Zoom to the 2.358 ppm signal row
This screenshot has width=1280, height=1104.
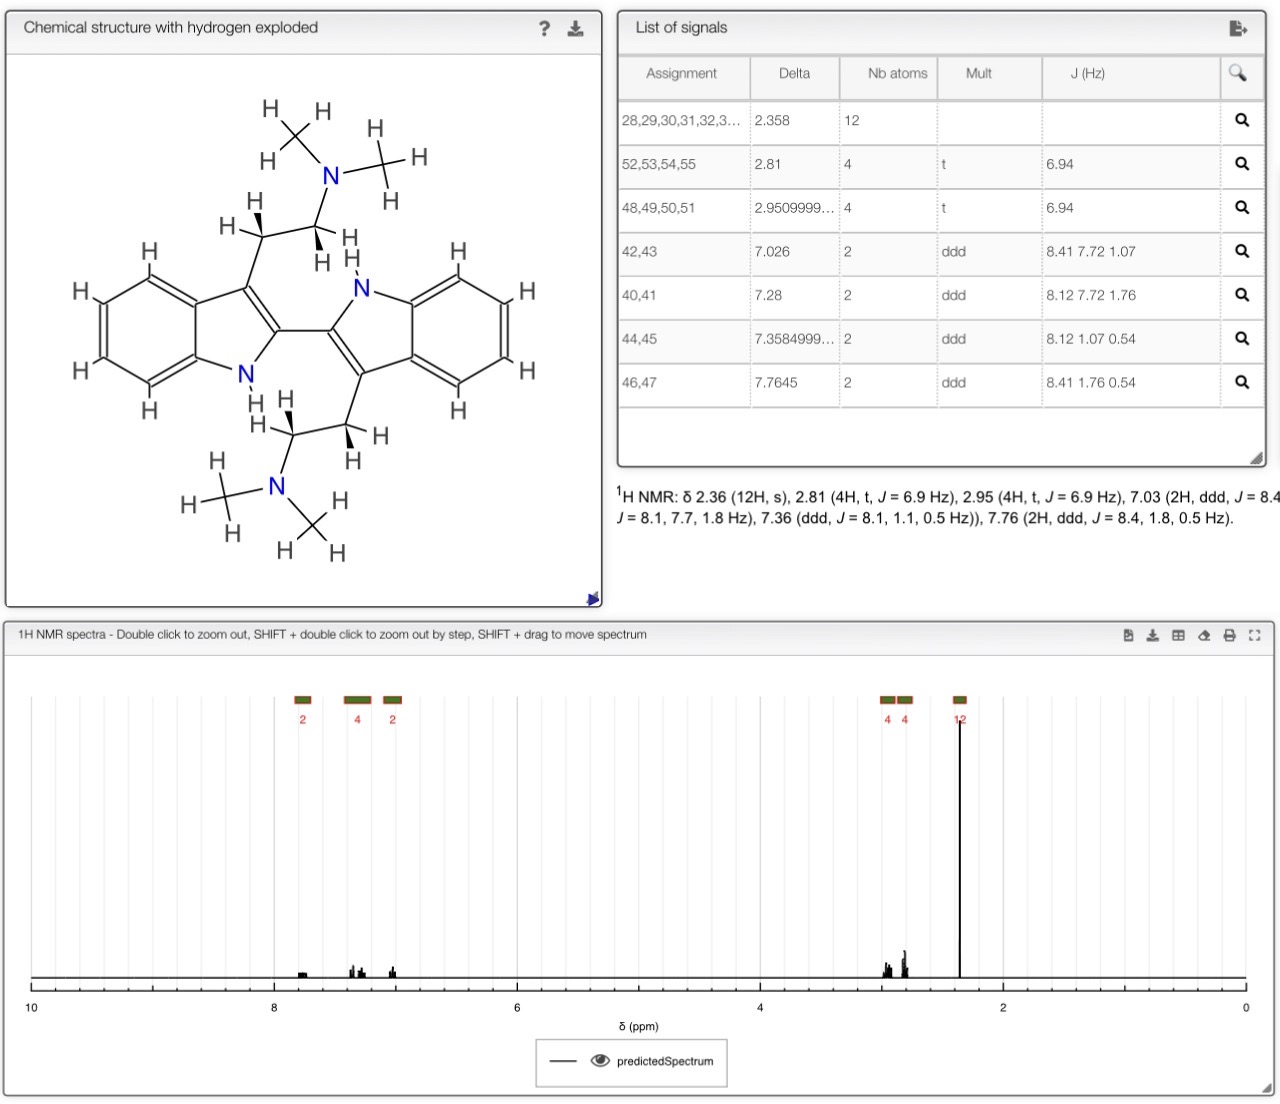tap(1242, 120)
